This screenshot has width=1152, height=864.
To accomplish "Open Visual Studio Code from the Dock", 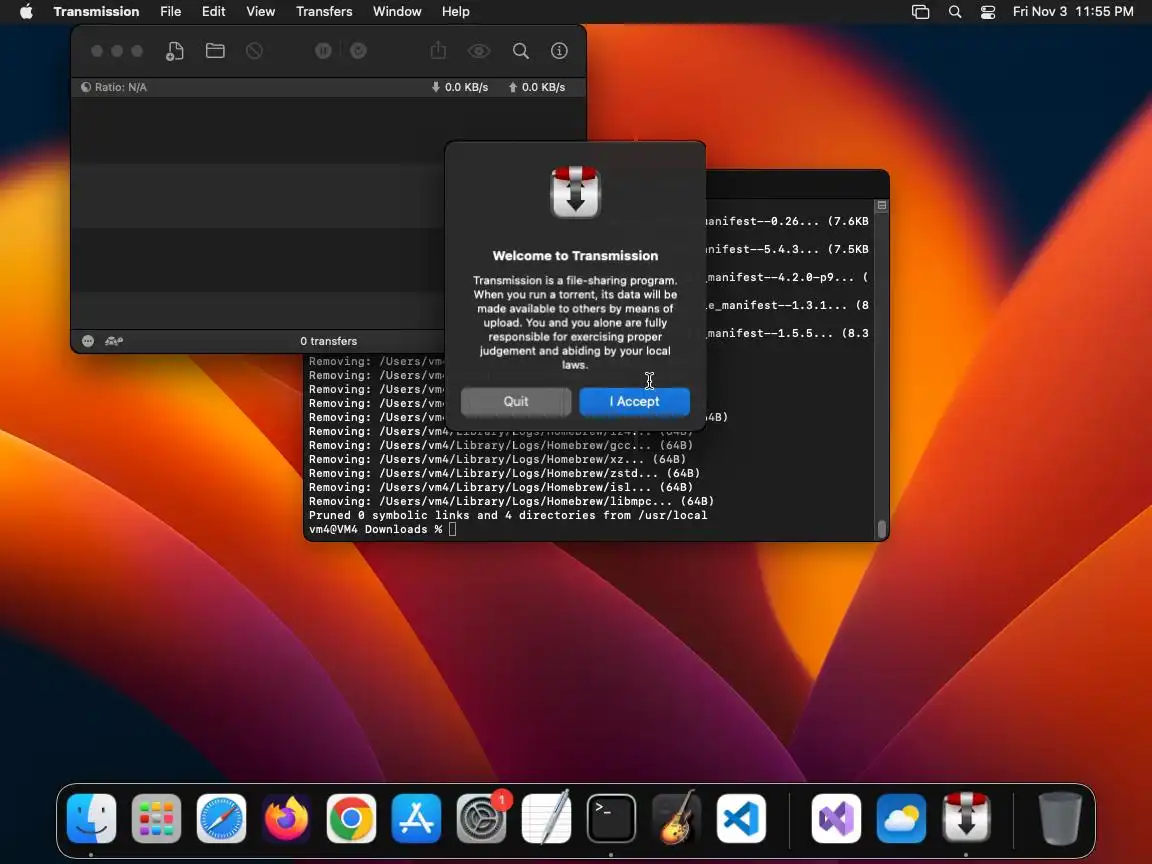I will (741, 818).
